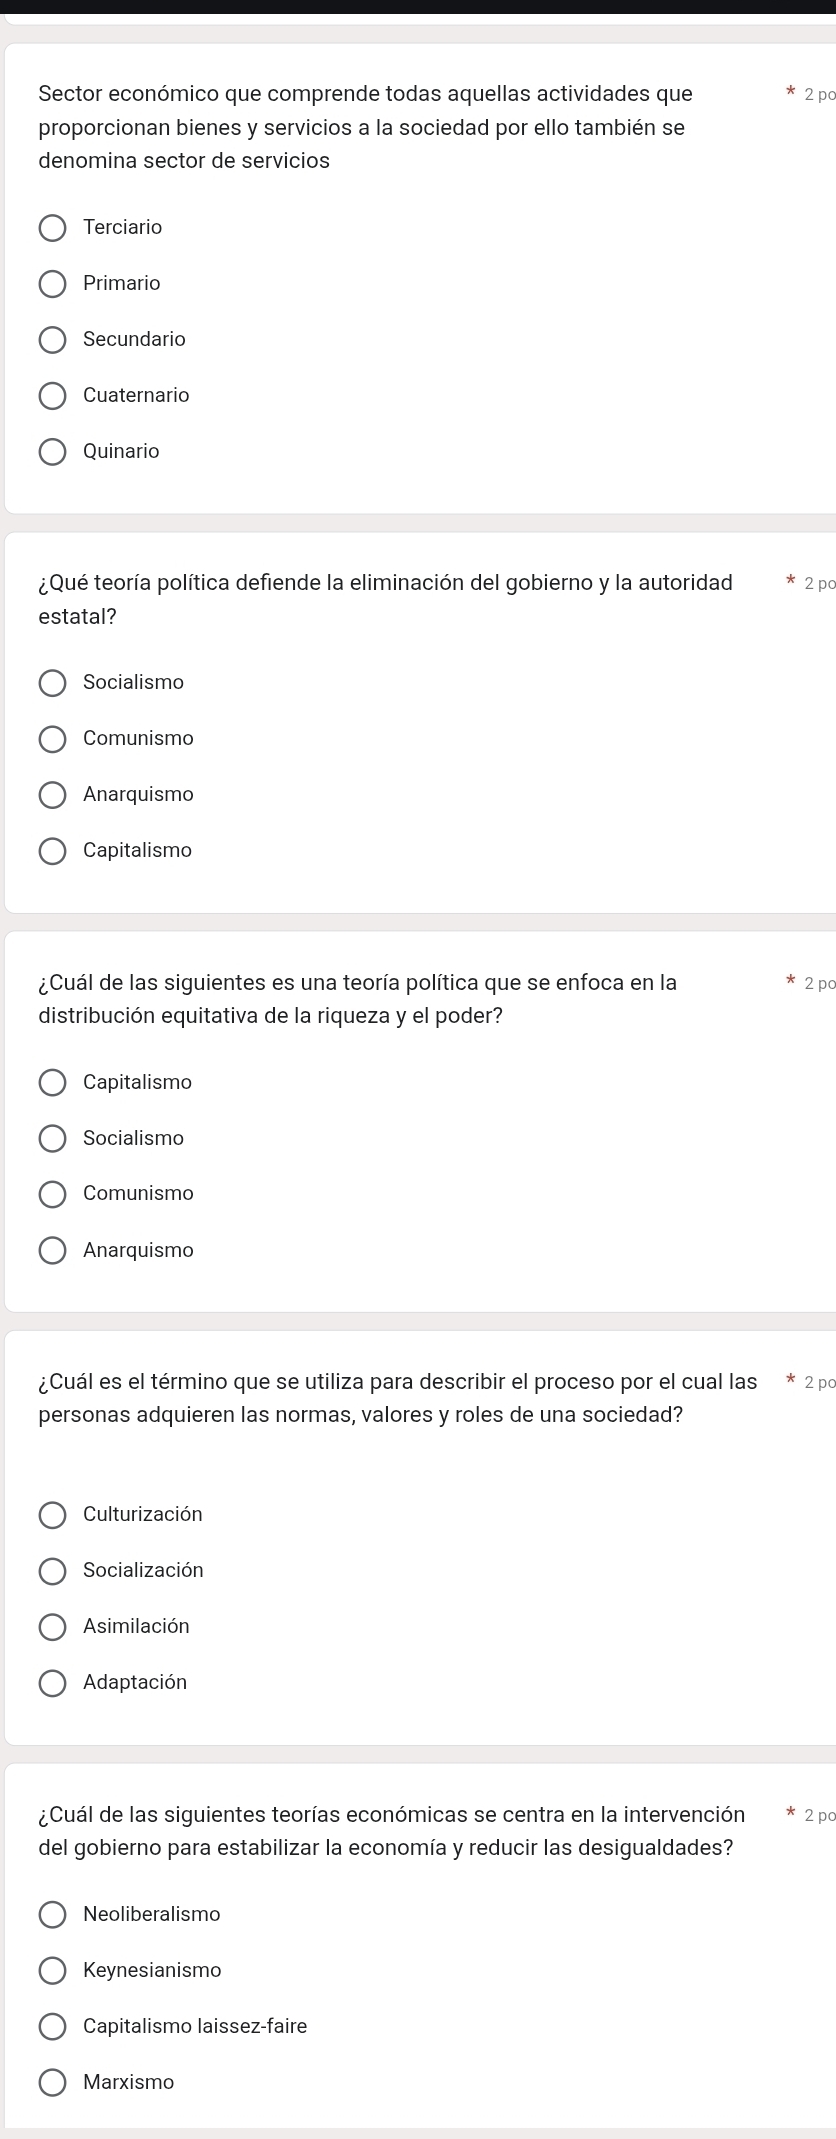Mark Quinario as the answer

click(x=53, y=452)
